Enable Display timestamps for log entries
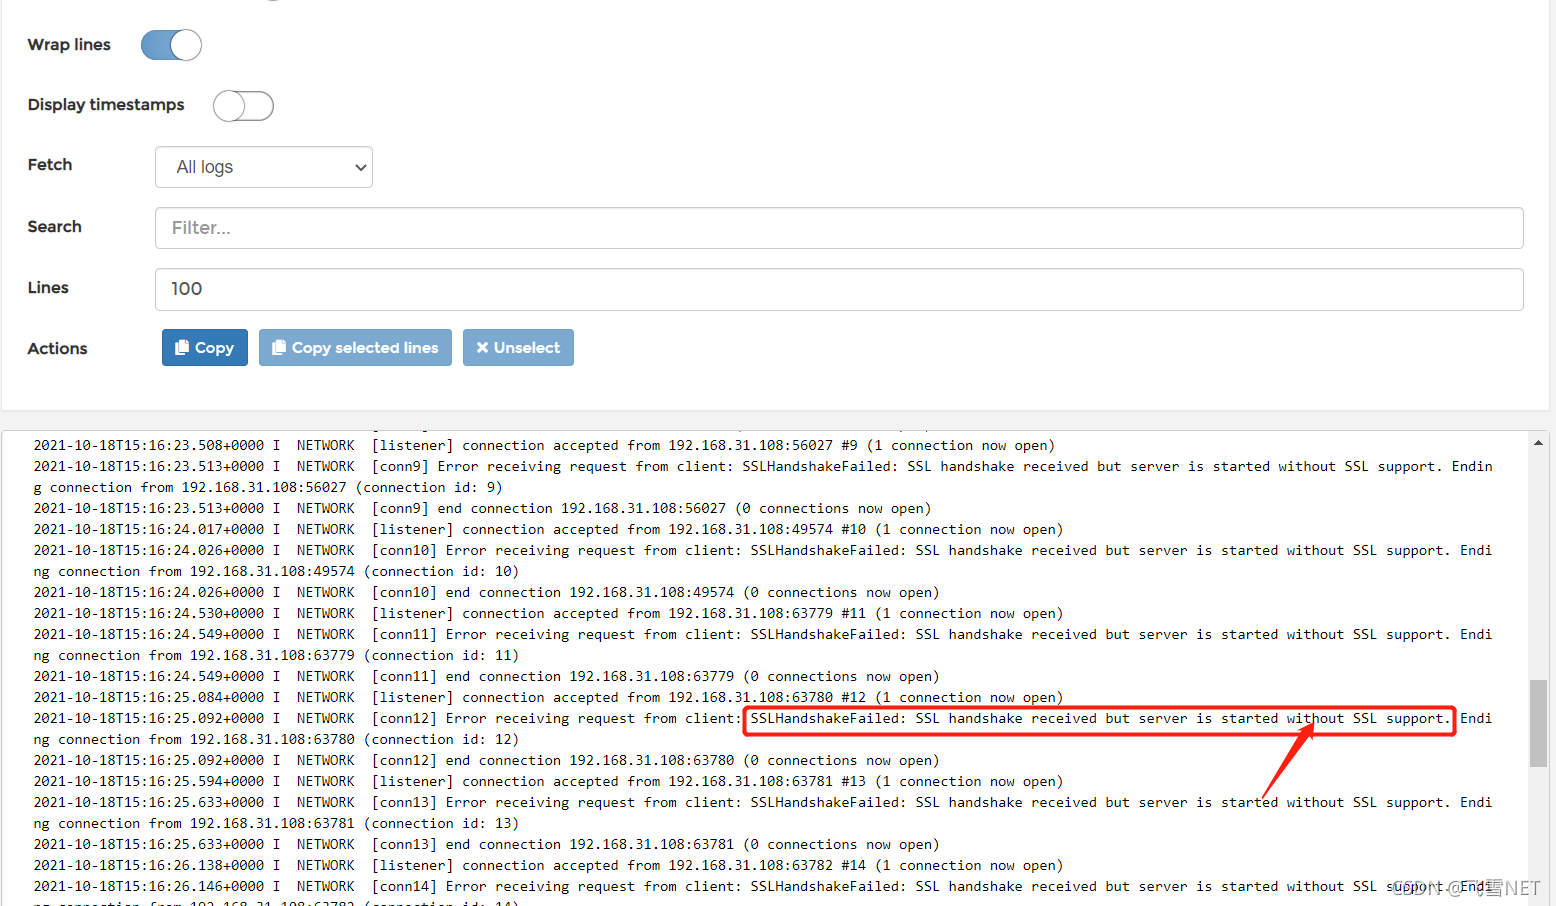Screen dimensions: 1556x906 click(x=242, y=105)
